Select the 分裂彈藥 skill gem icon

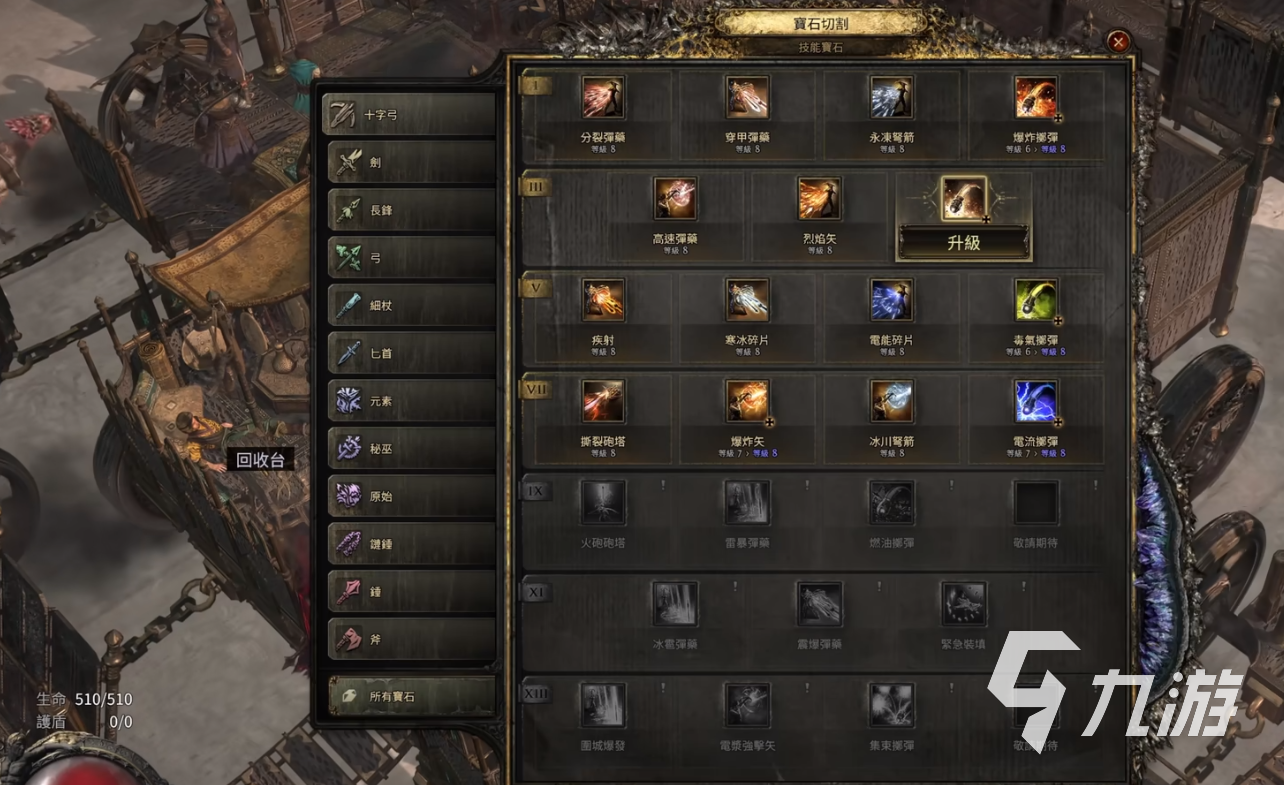tap(603, 97)
